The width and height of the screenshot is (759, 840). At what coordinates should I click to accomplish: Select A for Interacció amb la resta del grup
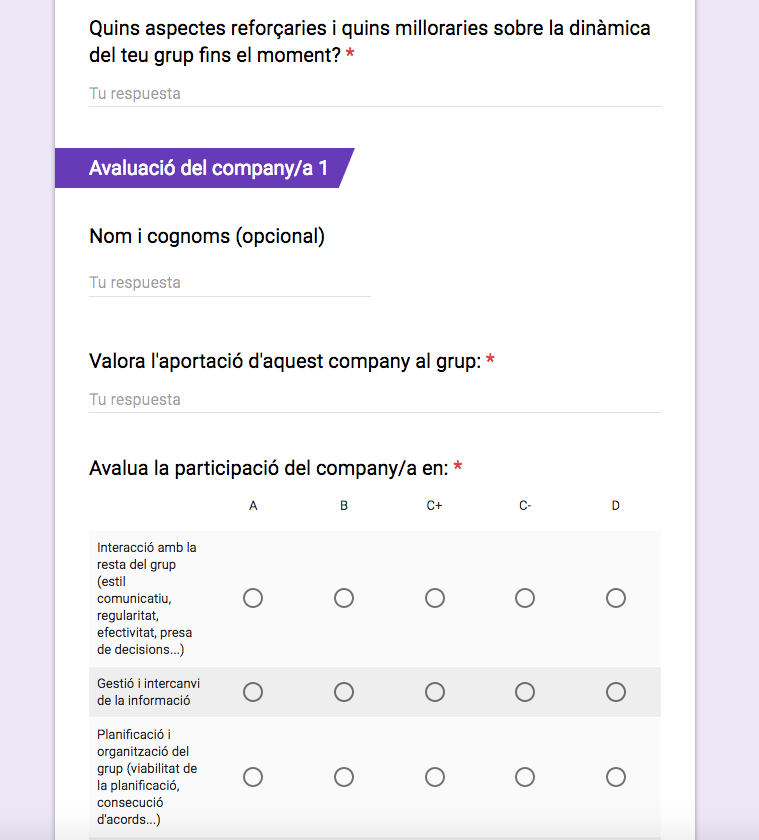pyautogui.click(x=253, y=598)
